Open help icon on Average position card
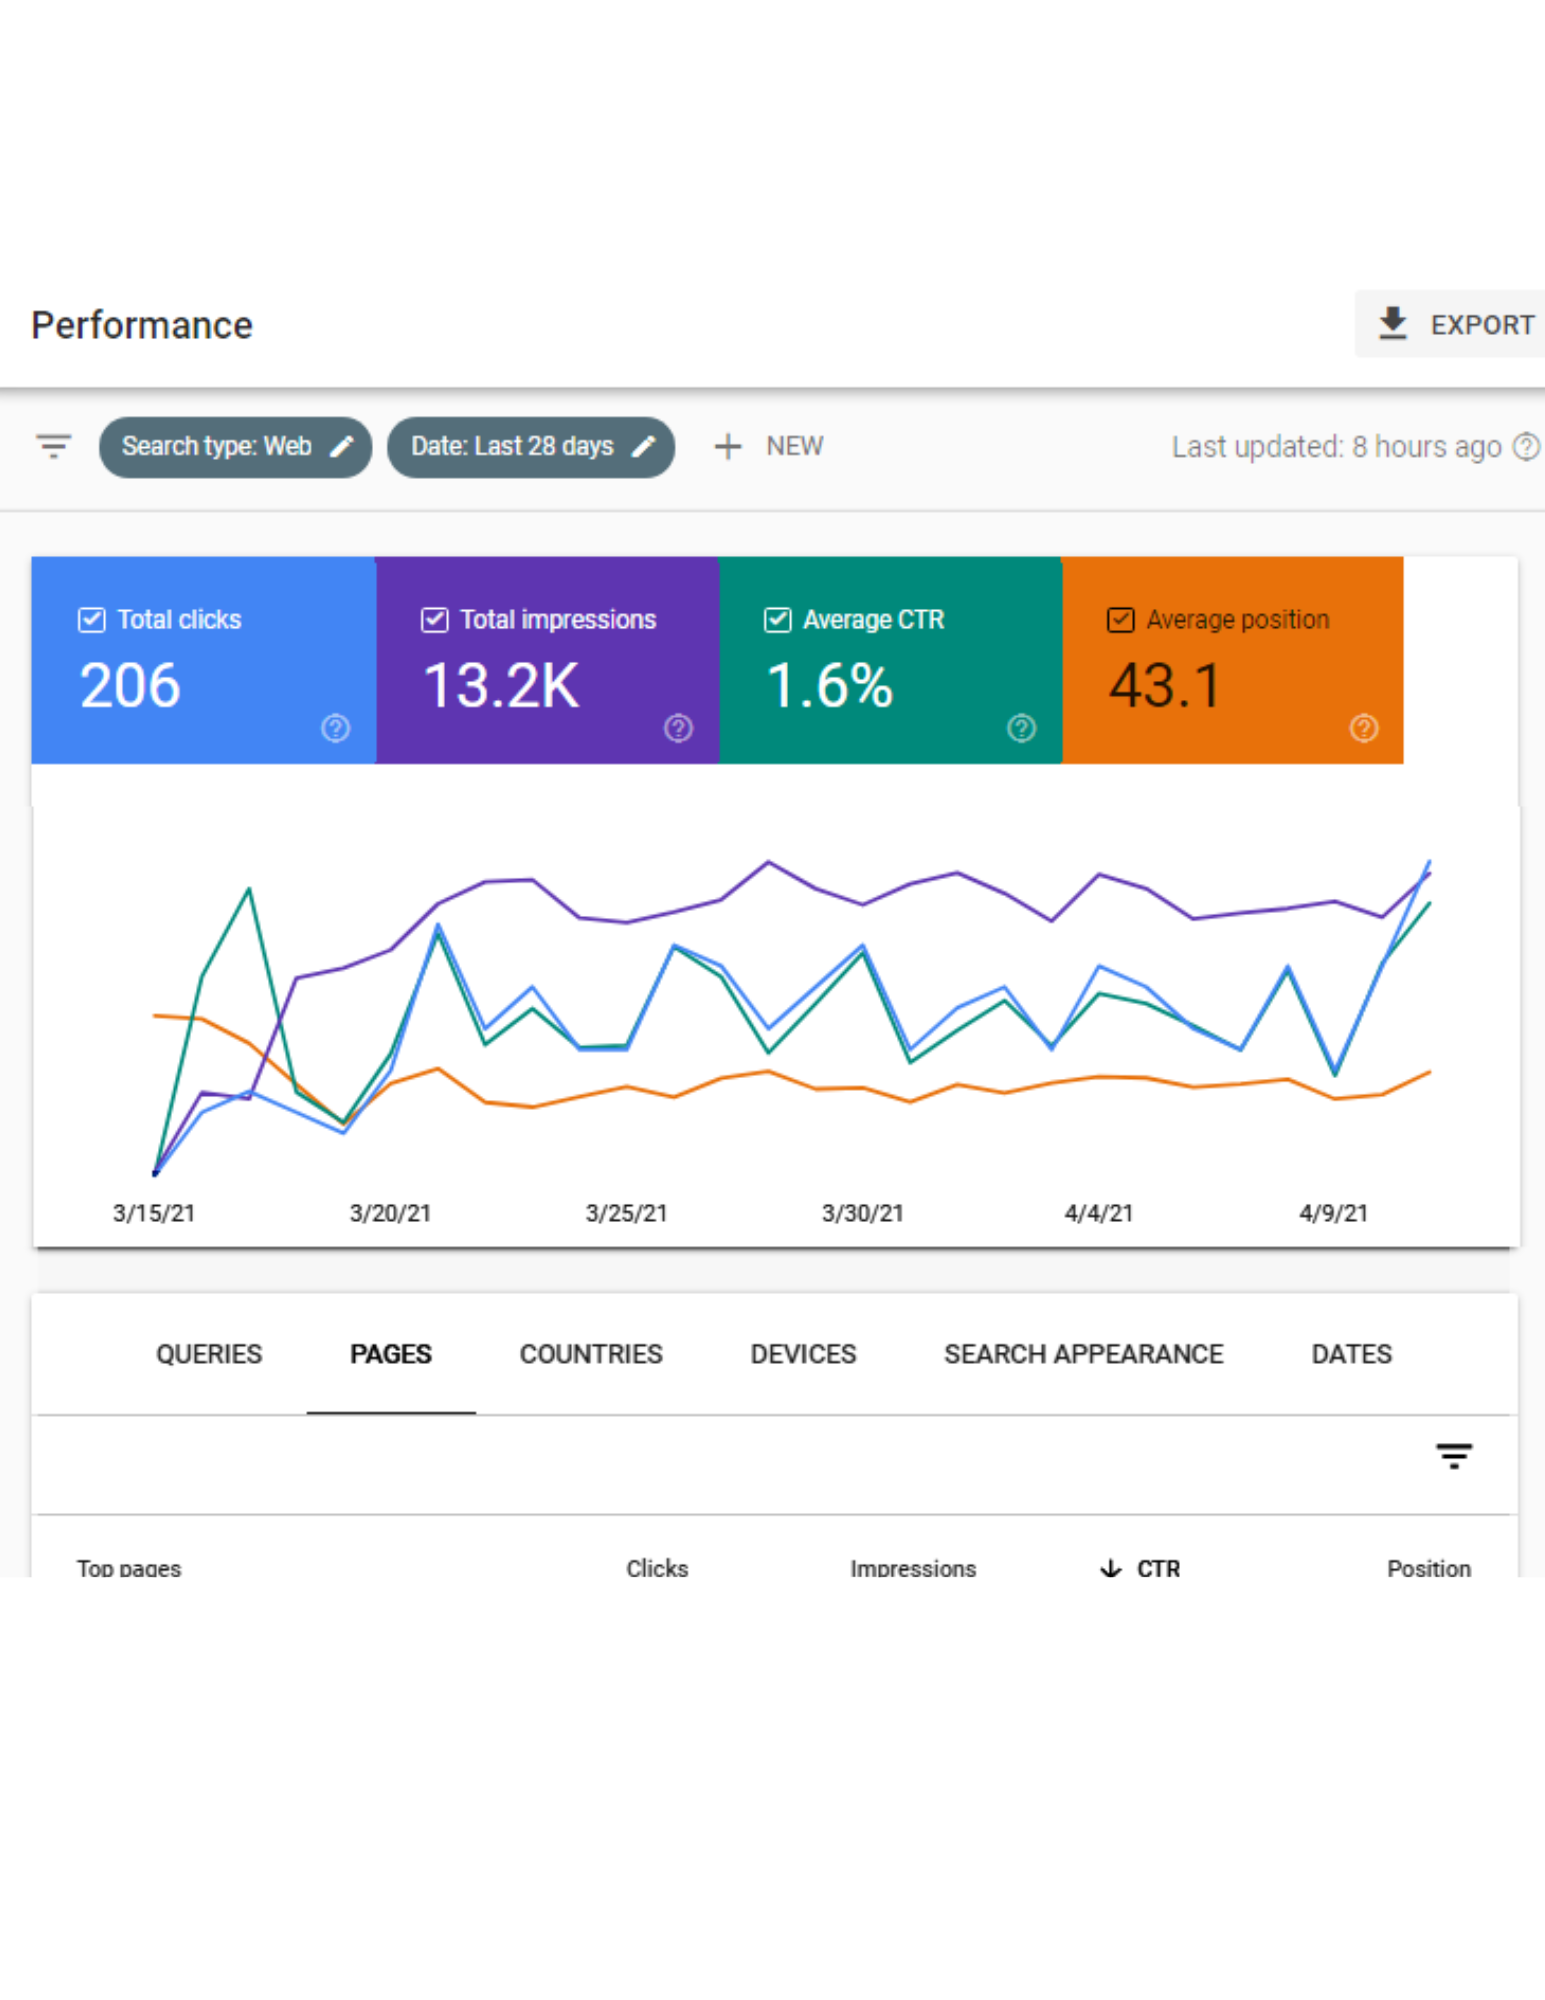The width and height of the screenshot is (1545, 2000). [1364, 728]
